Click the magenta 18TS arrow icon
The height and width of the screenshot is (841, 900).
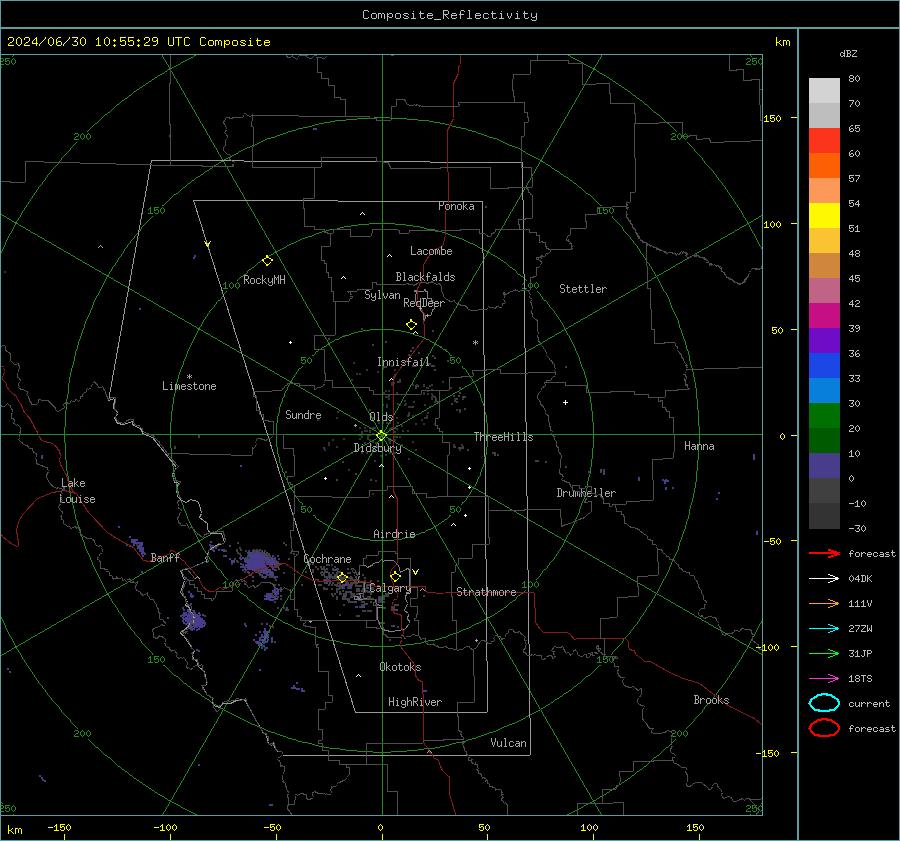tap(824, 679)
